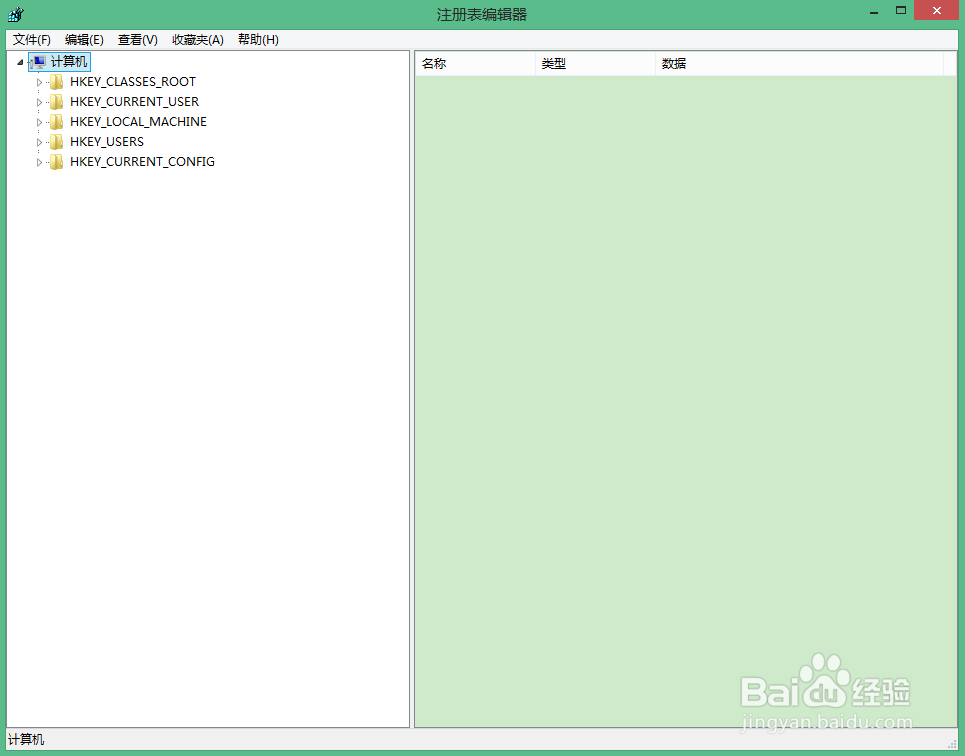This screenshot has width=965, height=756.
Task: Expand the HKEY_CURRENT_USER key
Action: (39, 102)
